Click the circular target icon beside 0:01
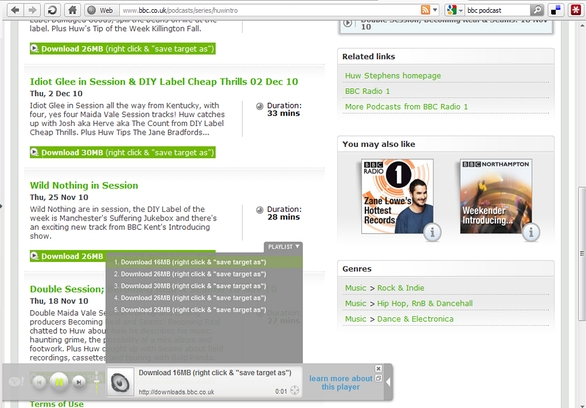The width and height of the screenshot is (586, 408). 295,391
